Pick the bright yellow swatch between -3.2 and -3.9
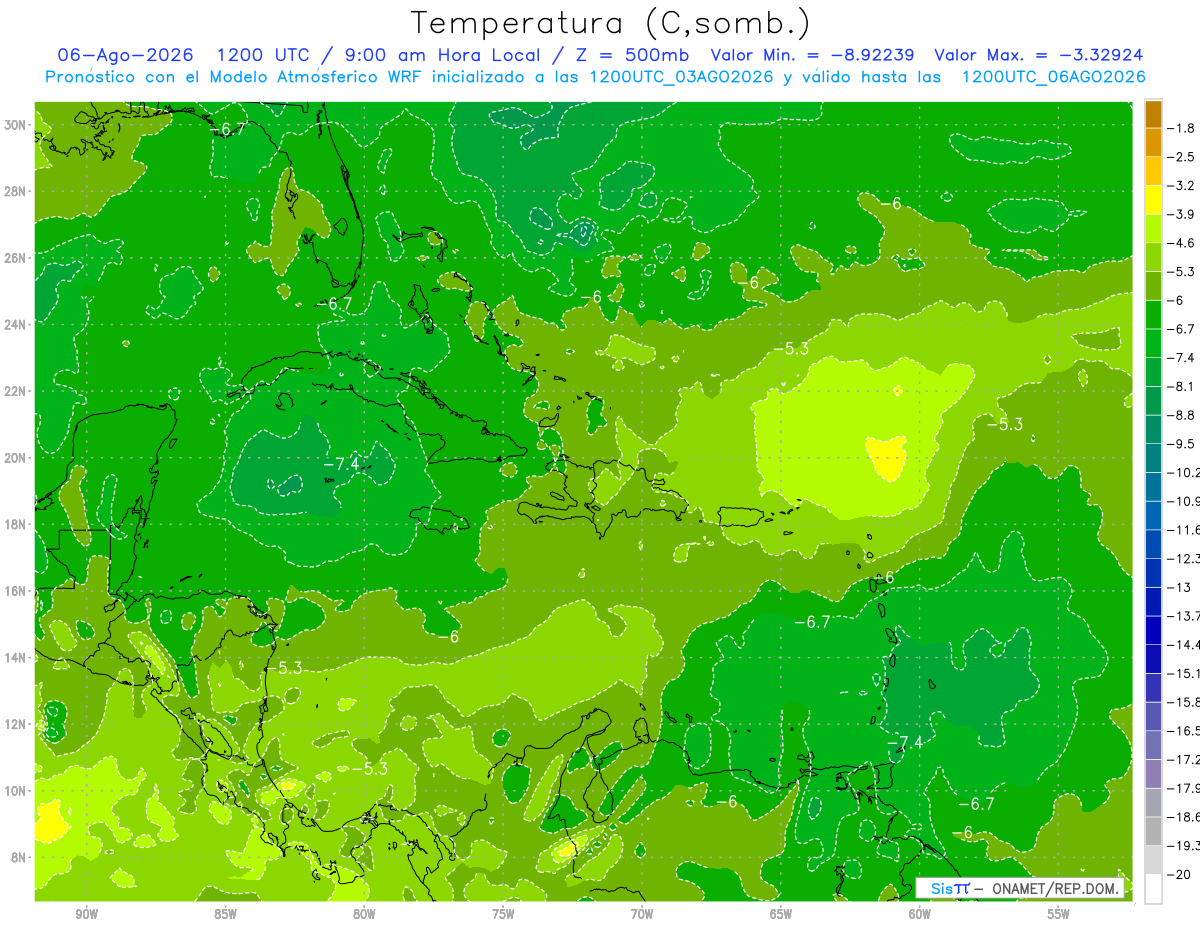 point(1154,200)
